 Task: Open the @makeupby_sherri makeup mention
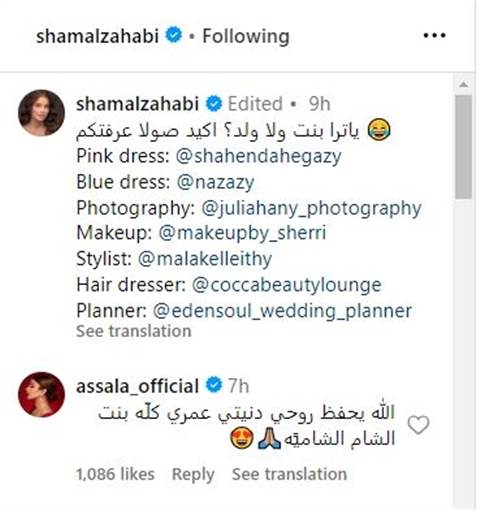tap(242, 232)
